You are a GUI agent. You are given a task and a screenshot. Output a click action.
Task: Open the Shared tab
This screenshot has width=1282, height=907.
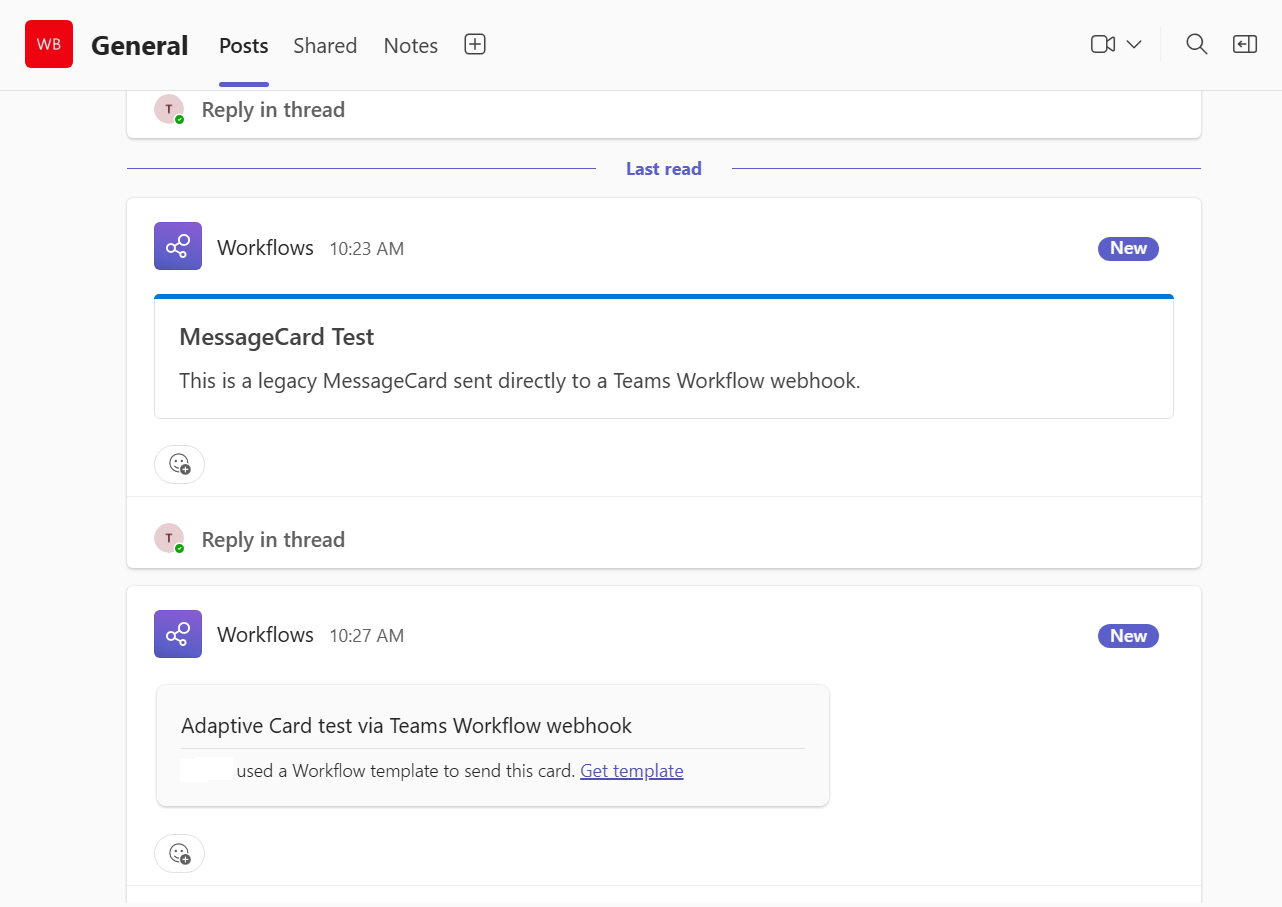point(325,46)
